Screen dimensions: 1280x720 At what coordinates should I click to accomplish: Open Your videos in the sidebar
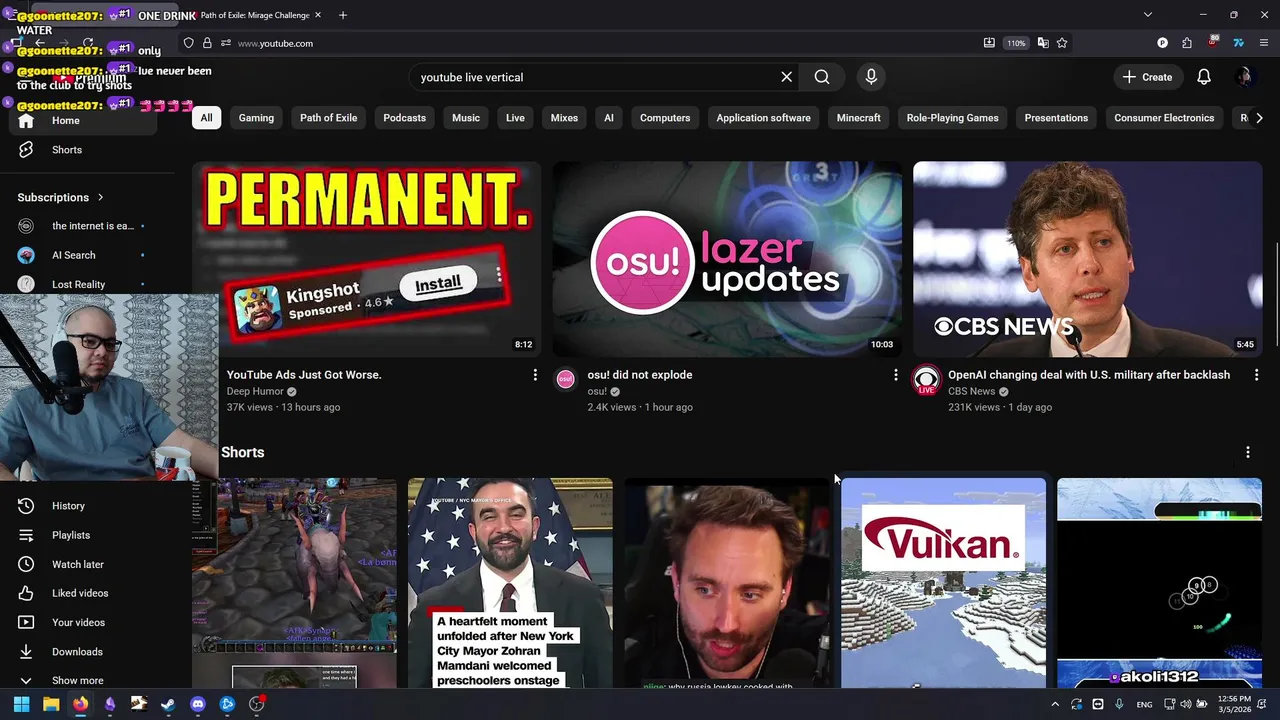click(83, 622)
